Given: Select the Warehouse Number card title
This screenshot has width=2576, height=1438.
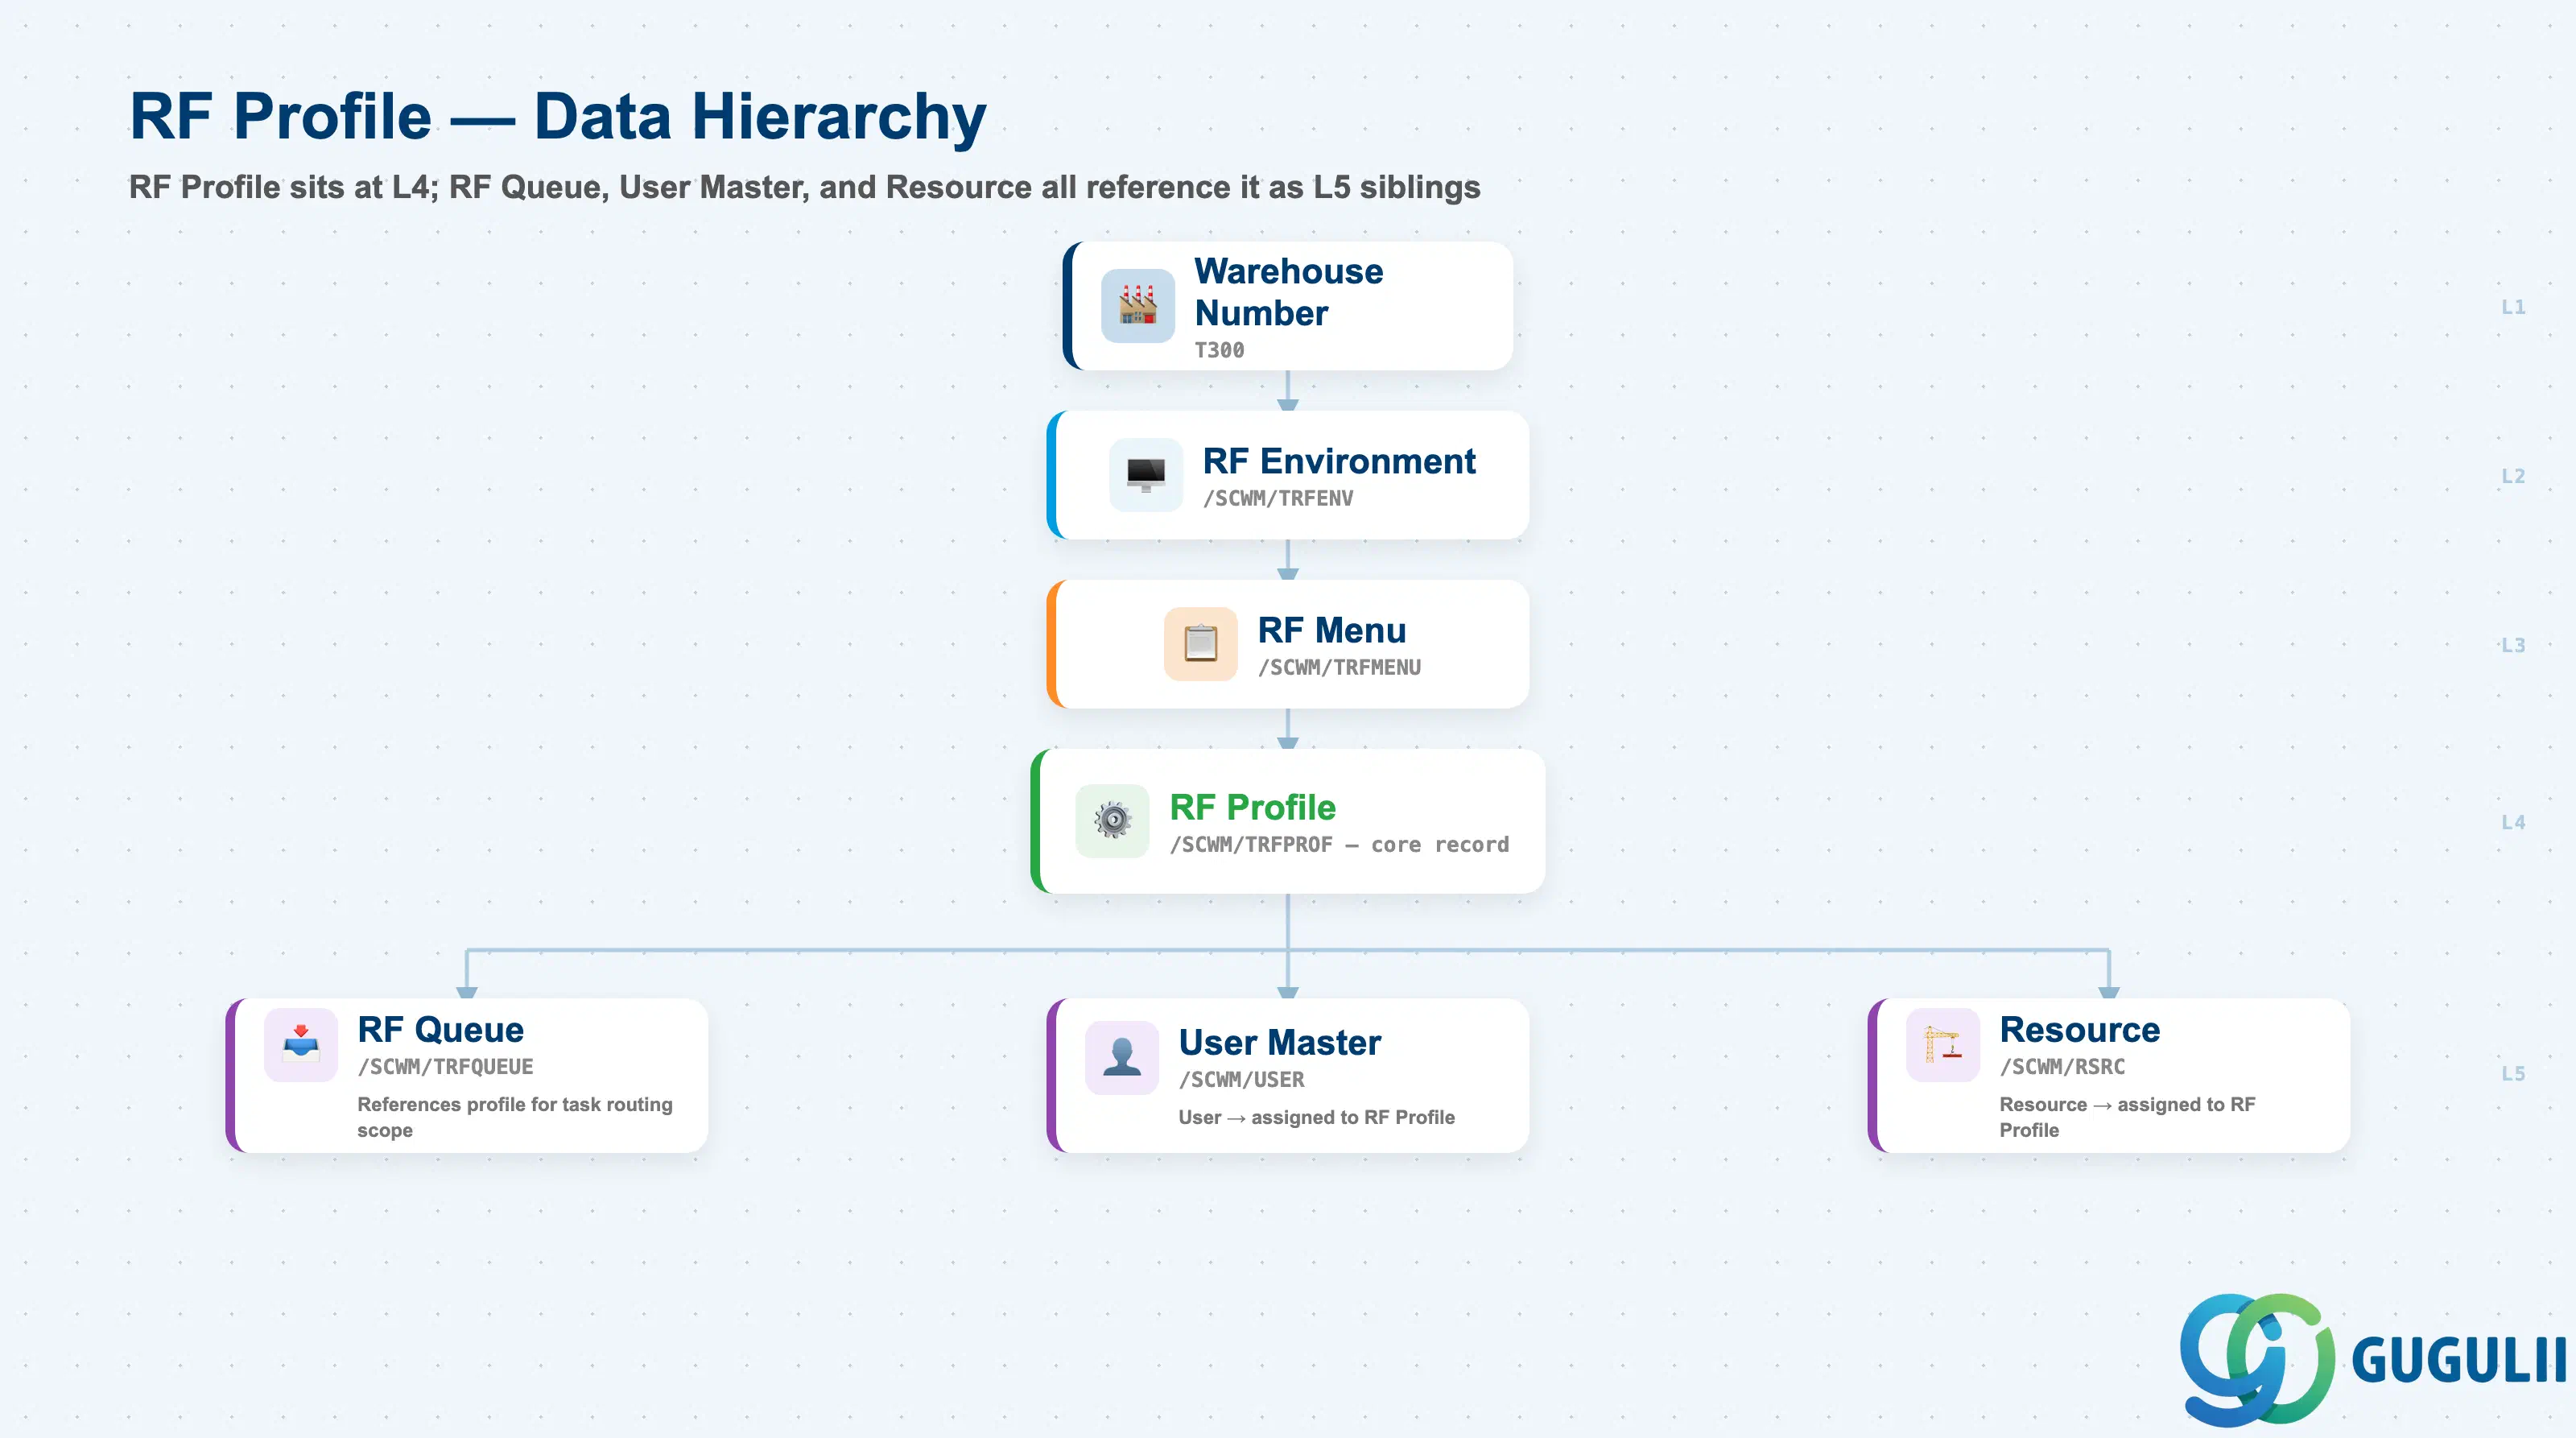Looking at the screenshot, I should coord(1289,292).
